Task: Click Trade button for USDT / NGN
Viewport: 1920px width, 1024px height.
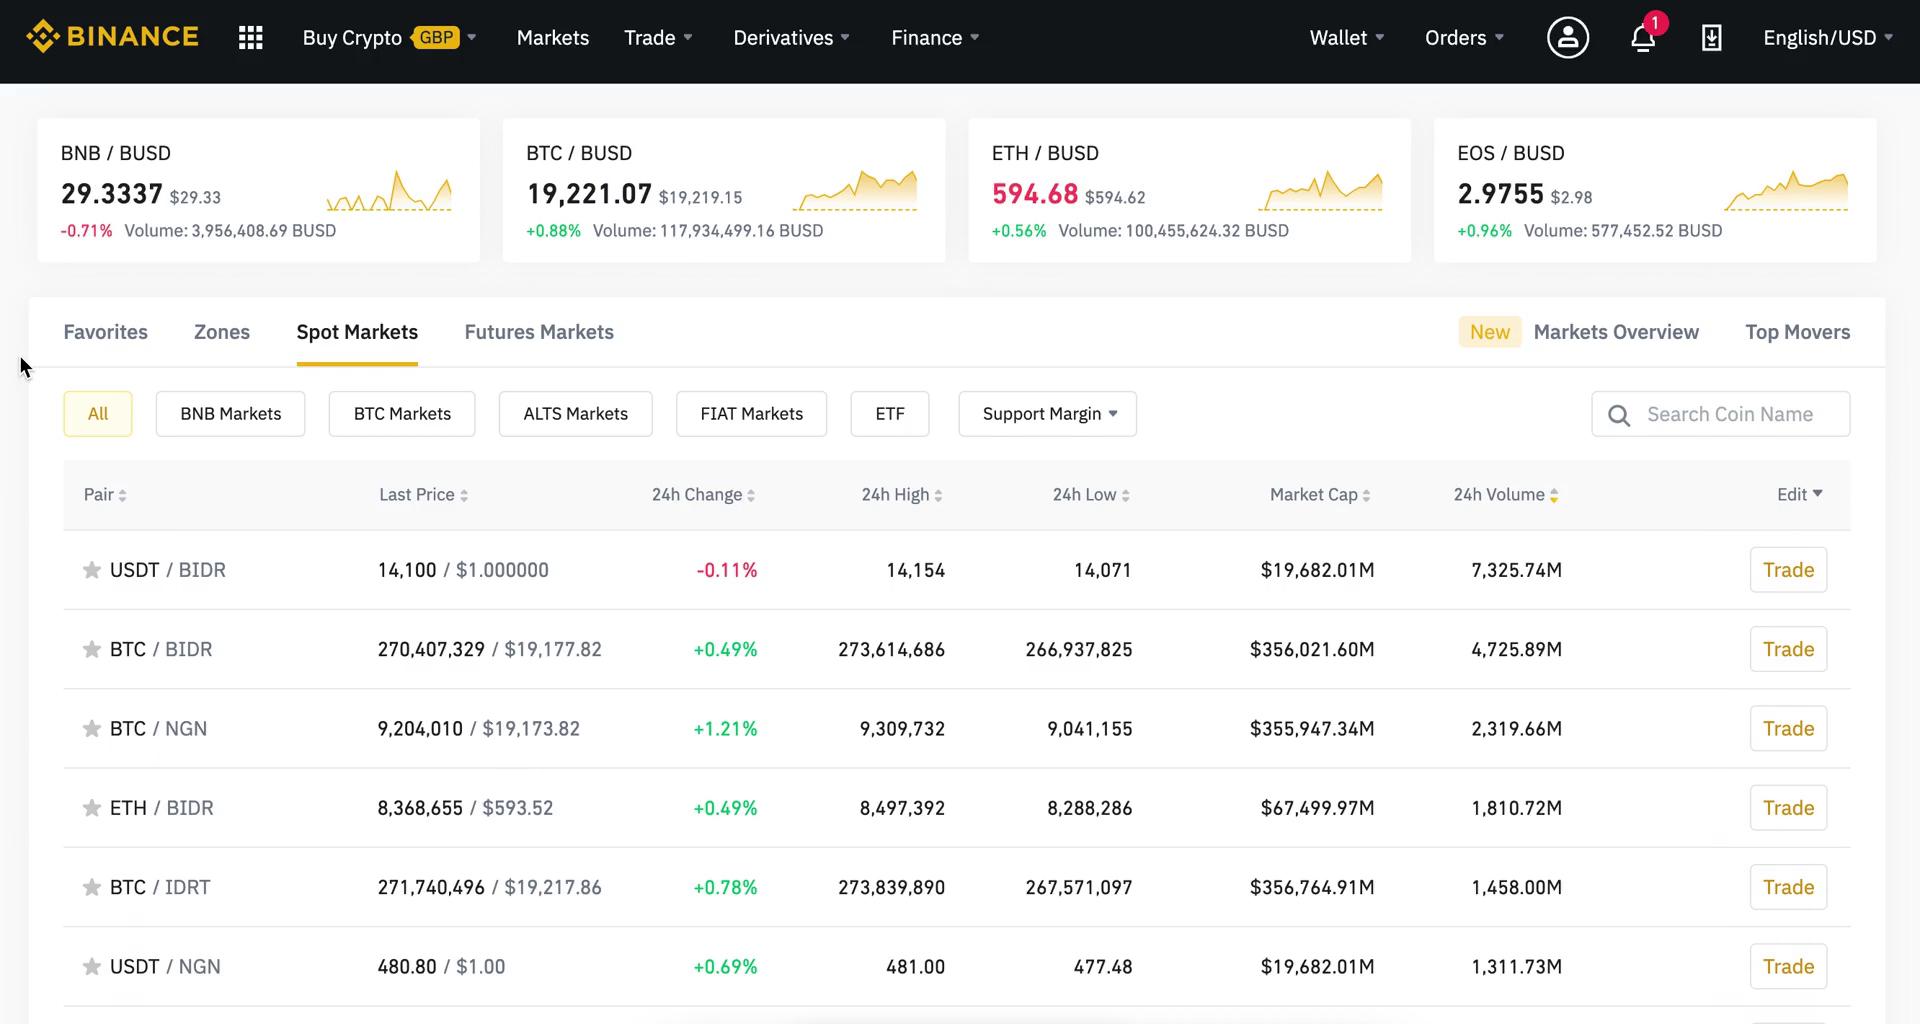Action: 1789,966
